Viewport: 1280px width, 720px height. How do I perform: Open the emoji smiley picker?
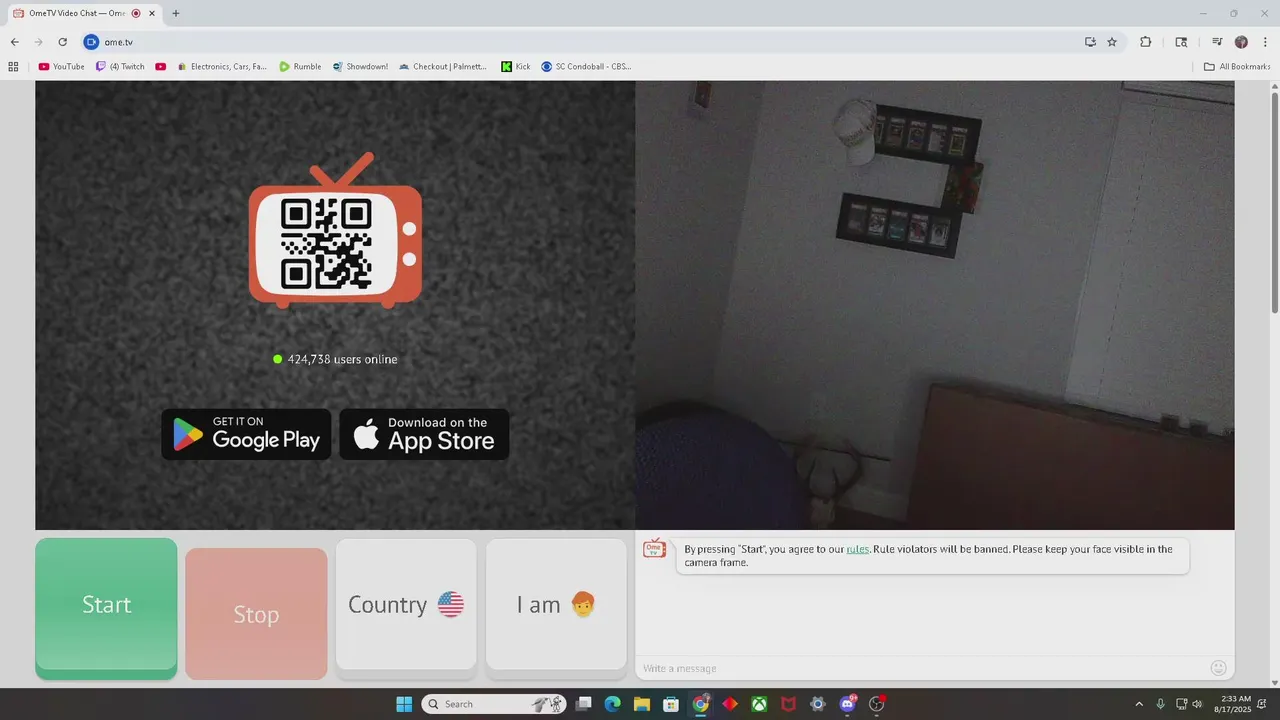[x=1218, y=668]
